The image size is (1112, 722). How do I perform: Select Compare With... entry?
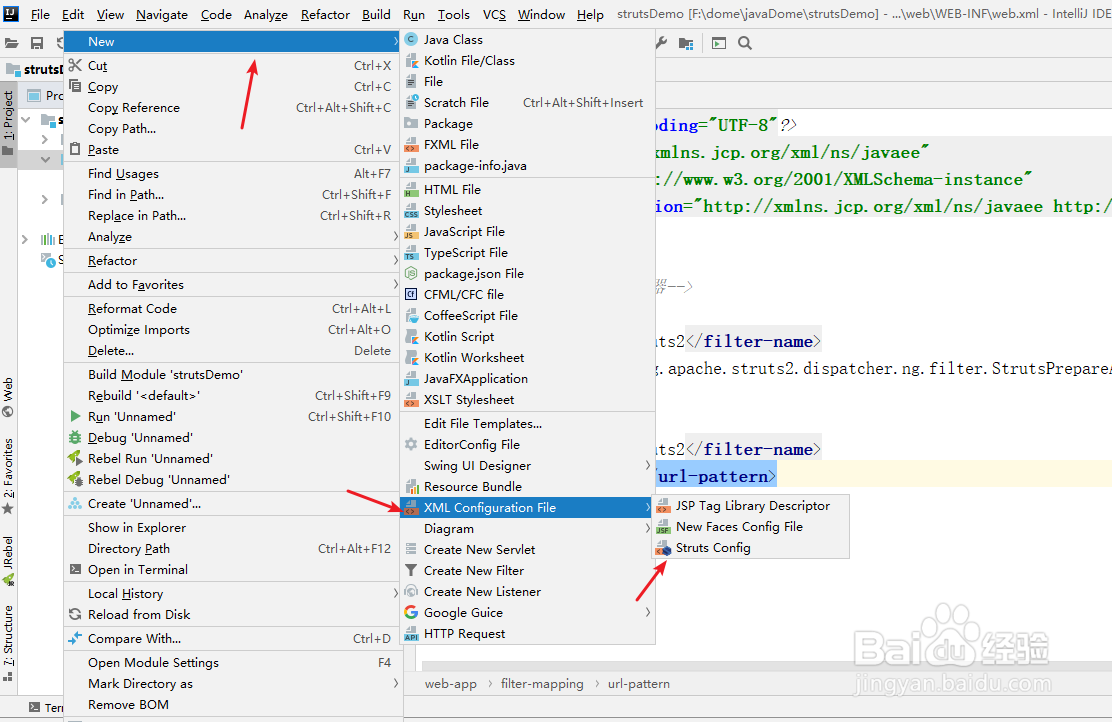tap(233, 639)
